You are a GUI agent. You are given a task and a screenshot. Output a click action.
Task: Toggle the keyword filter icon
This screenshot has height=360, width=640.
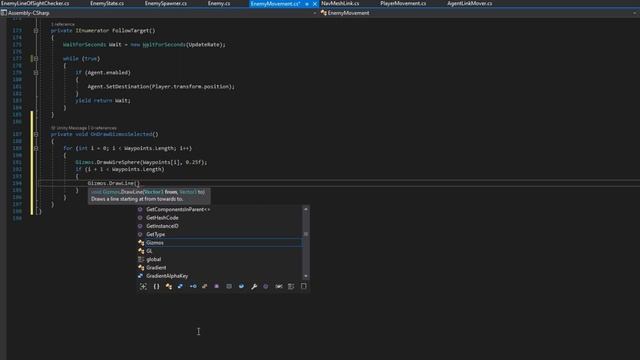(279, 287)
